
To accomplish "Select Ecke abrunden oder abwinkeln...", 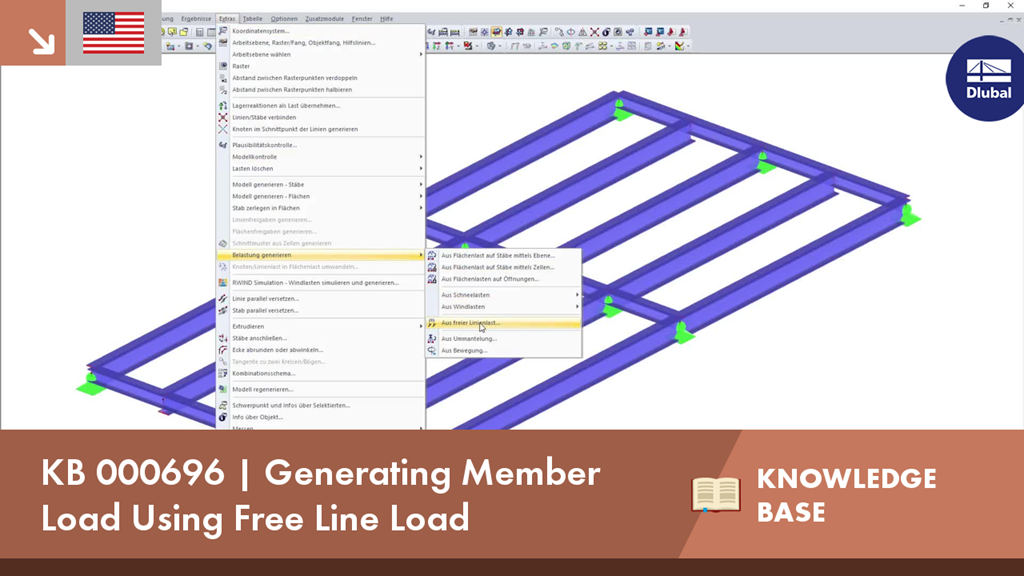I will [x=320, y=350].
